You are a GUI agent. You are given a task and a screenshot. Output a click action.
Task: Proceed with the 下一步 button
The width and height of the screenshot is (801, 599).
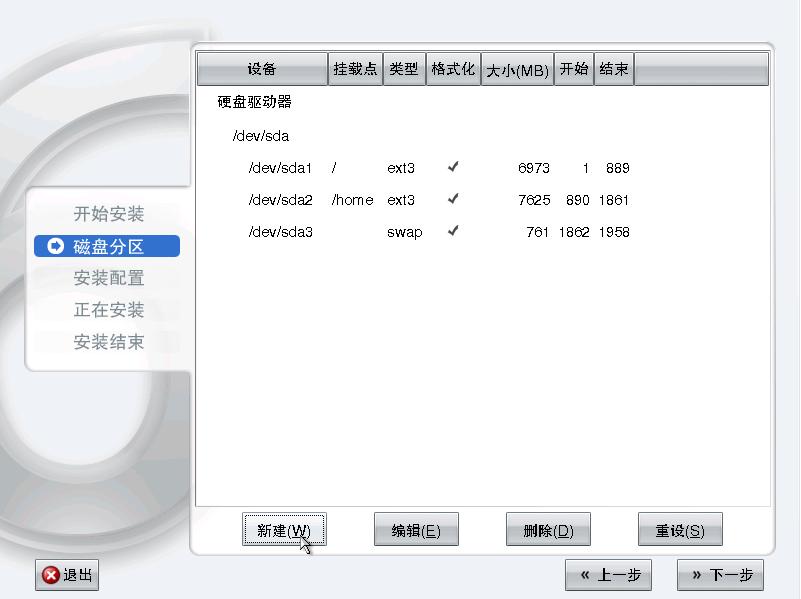pos(720,575)
